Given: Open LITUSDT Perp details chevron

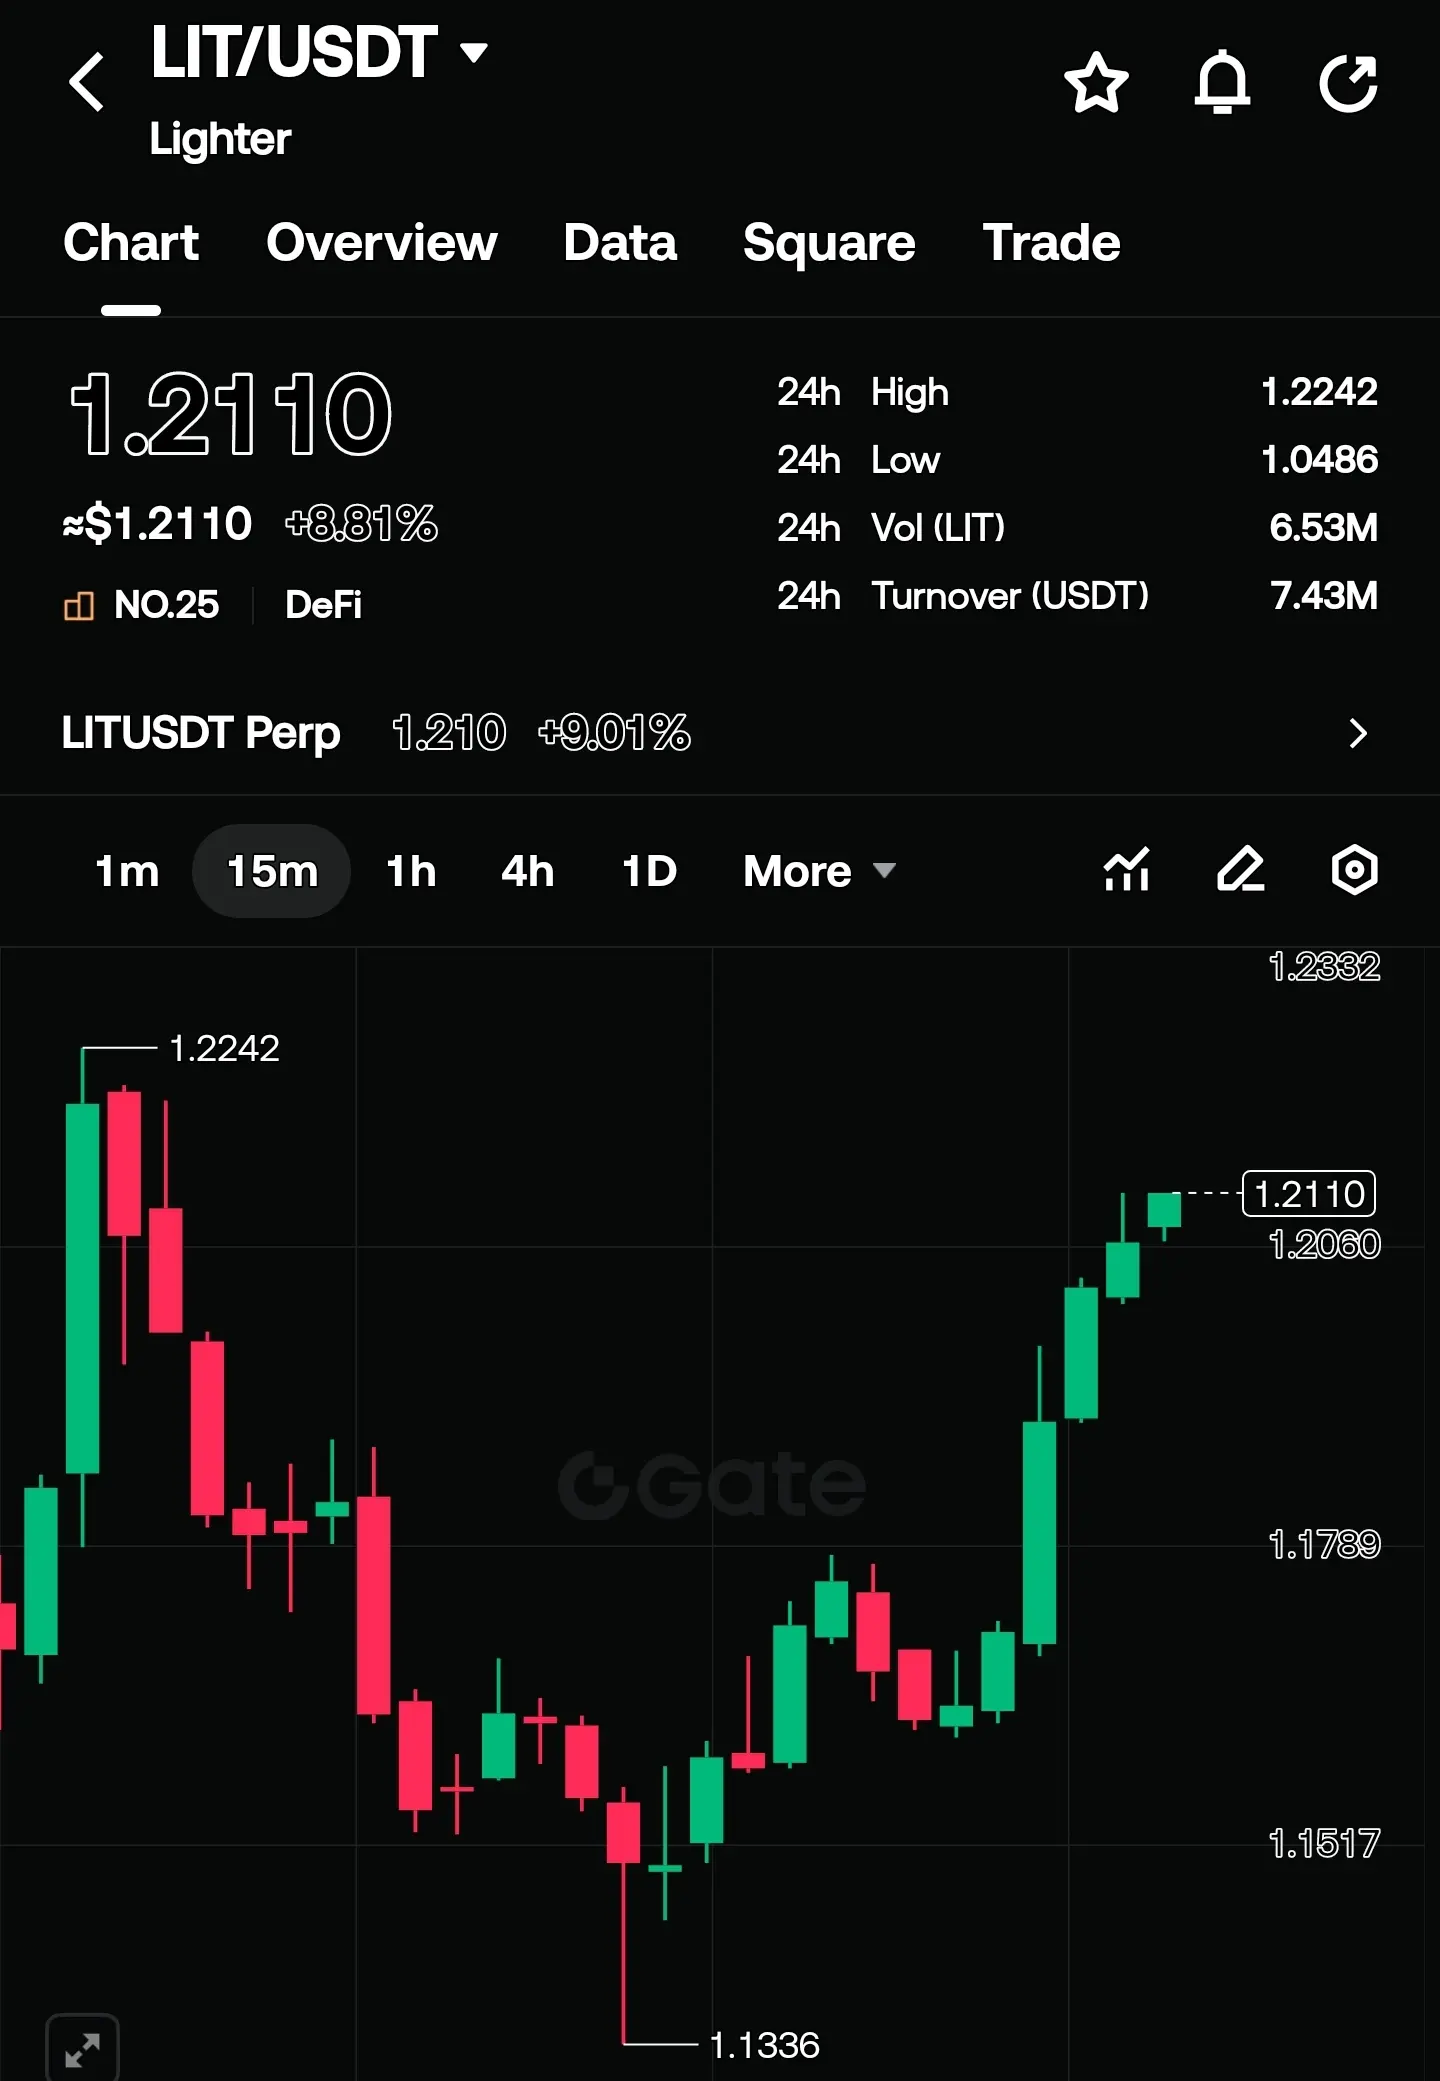Looking at the screenshot, I should [x=1357, y=733].
